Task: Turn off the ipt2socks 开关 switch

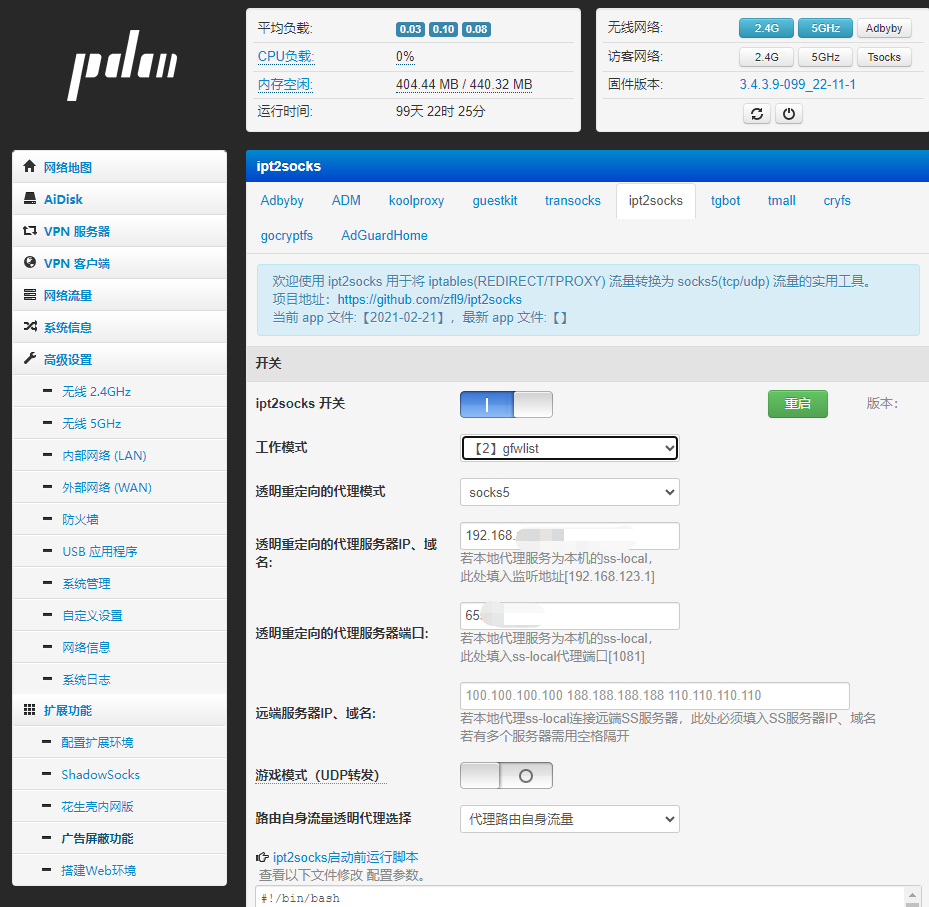Action: pos(506,405)
